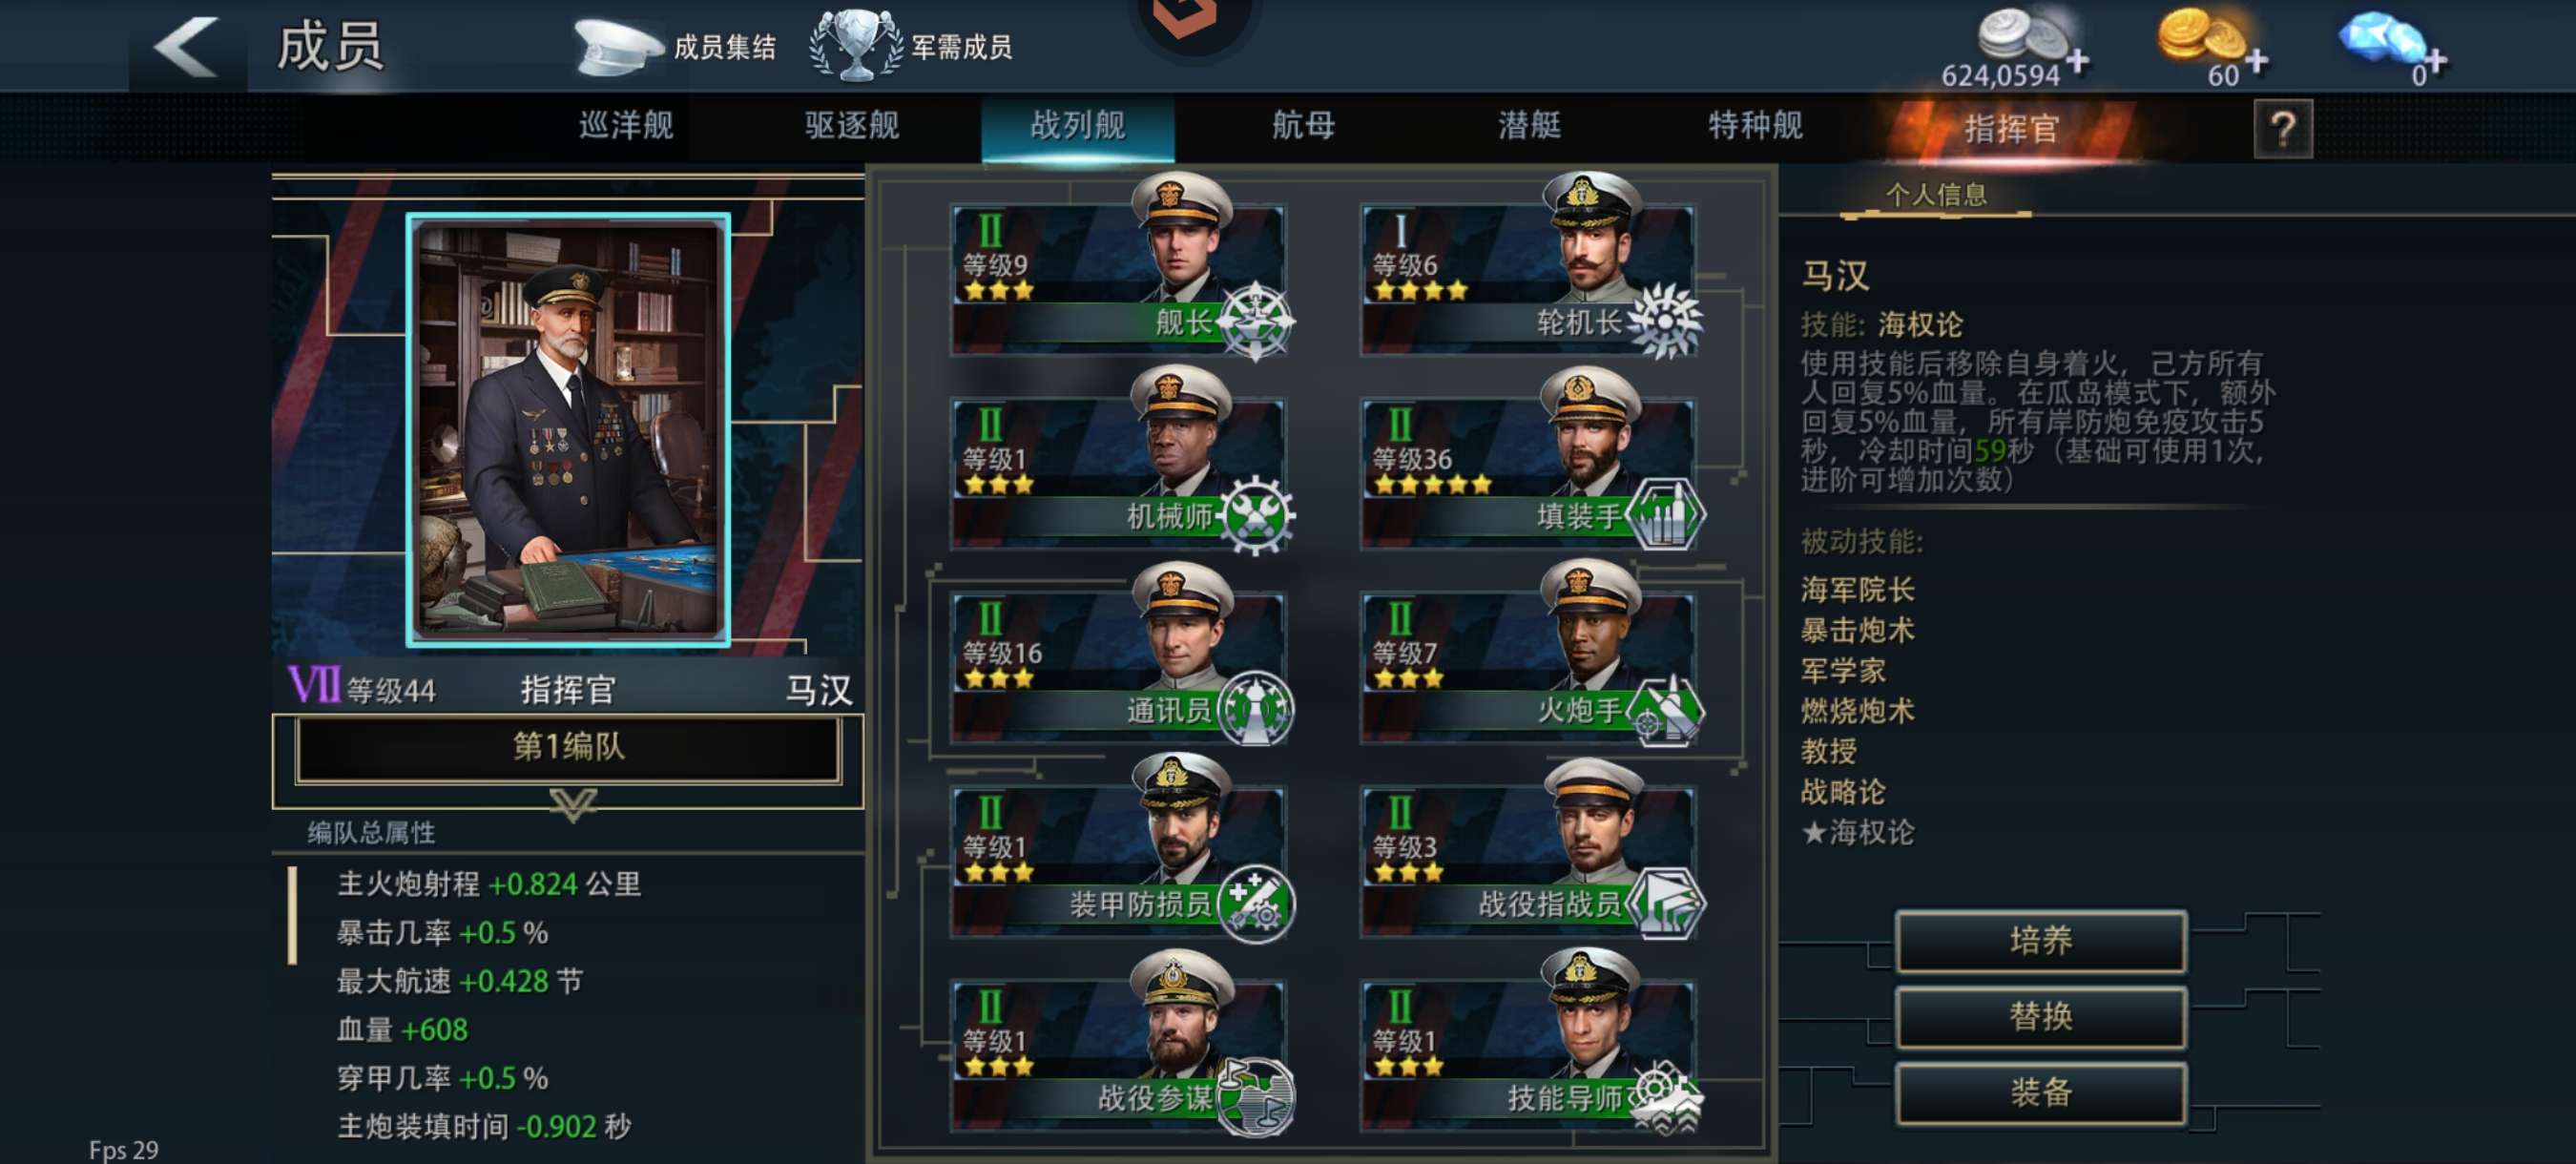Expand fleet attributes with down chevron
Screen dimensions: 2576x1164
click(573, 805)
